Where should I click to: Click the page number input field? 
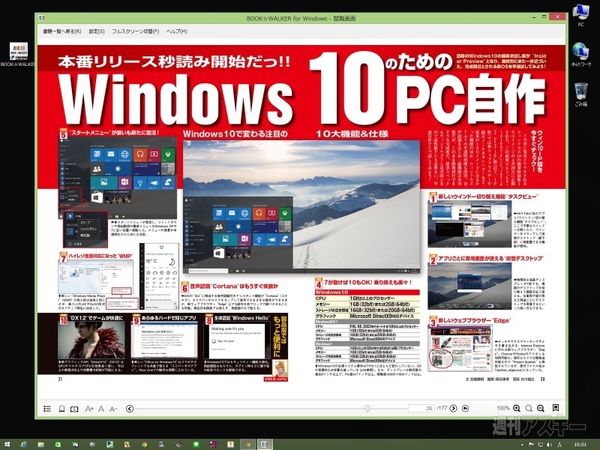coord(421,408)
